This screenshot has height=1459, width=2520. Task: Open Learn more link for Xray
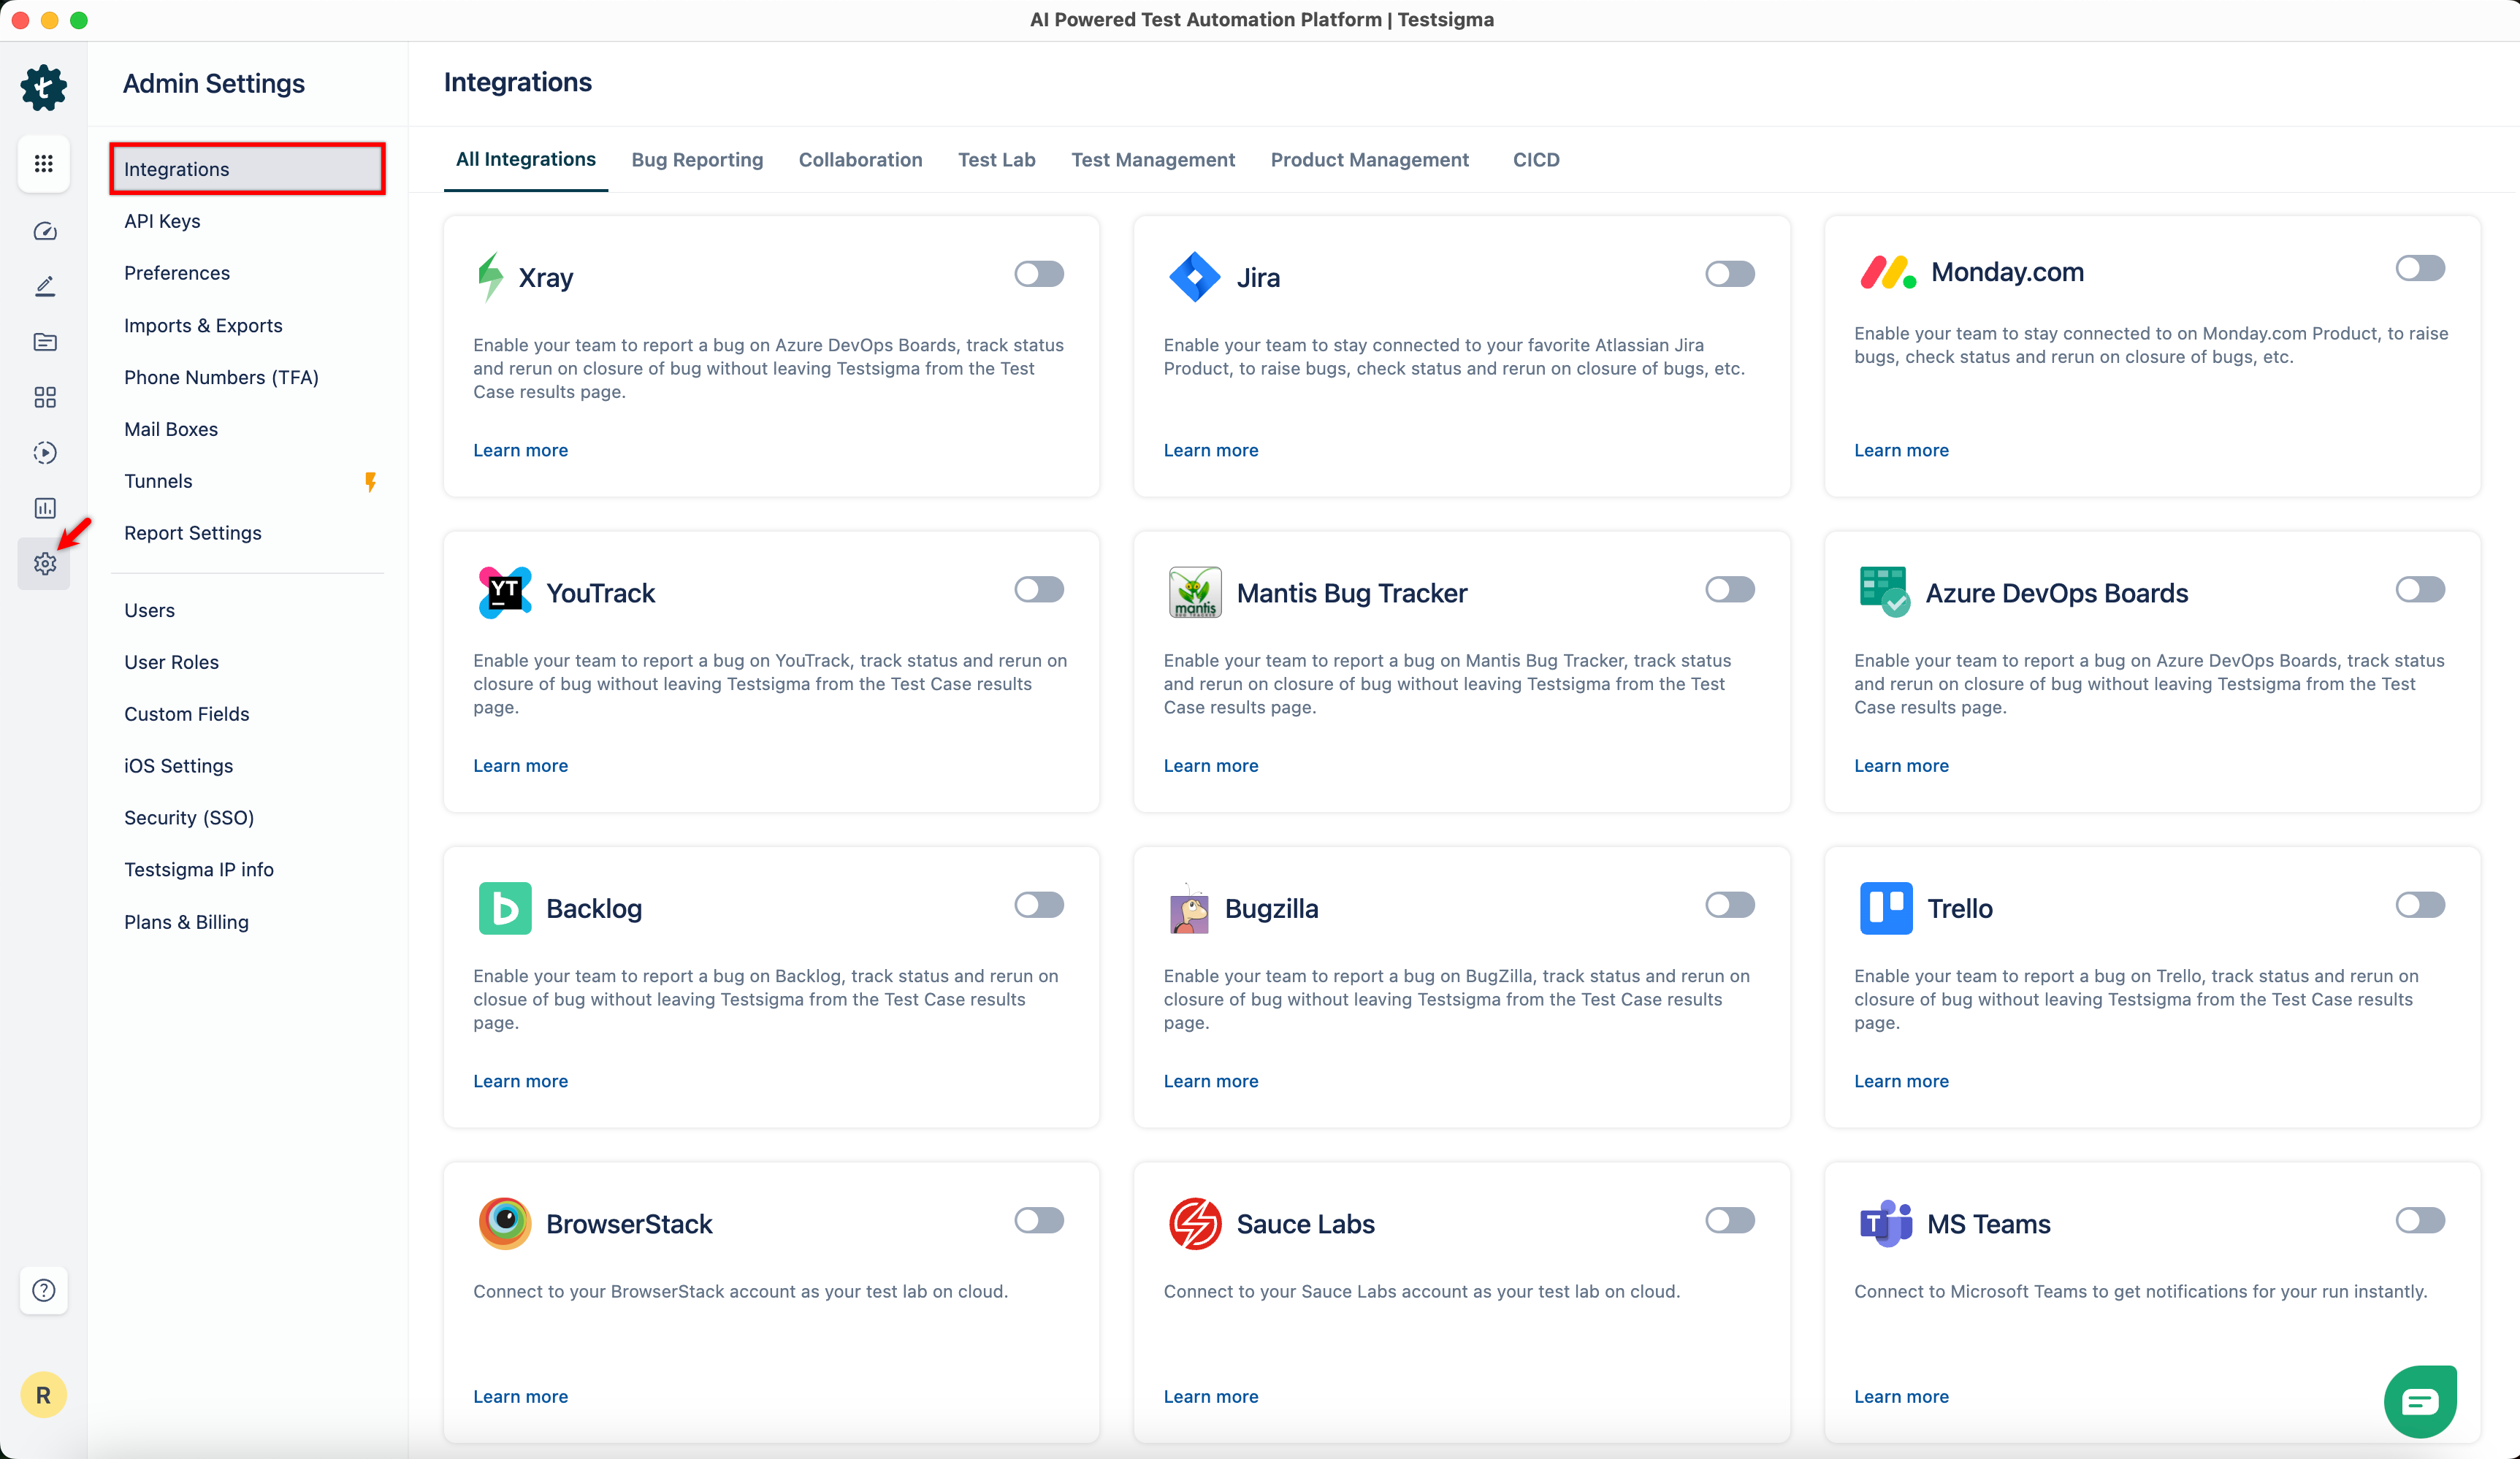(x=520, y=450)
